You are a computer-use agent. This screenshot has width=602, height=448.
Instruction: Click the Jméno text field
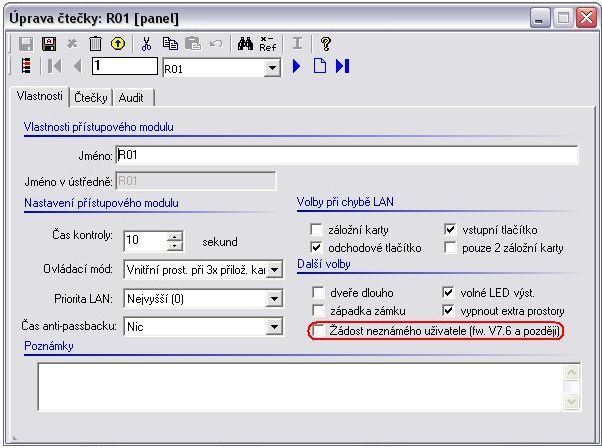point(346,155)
